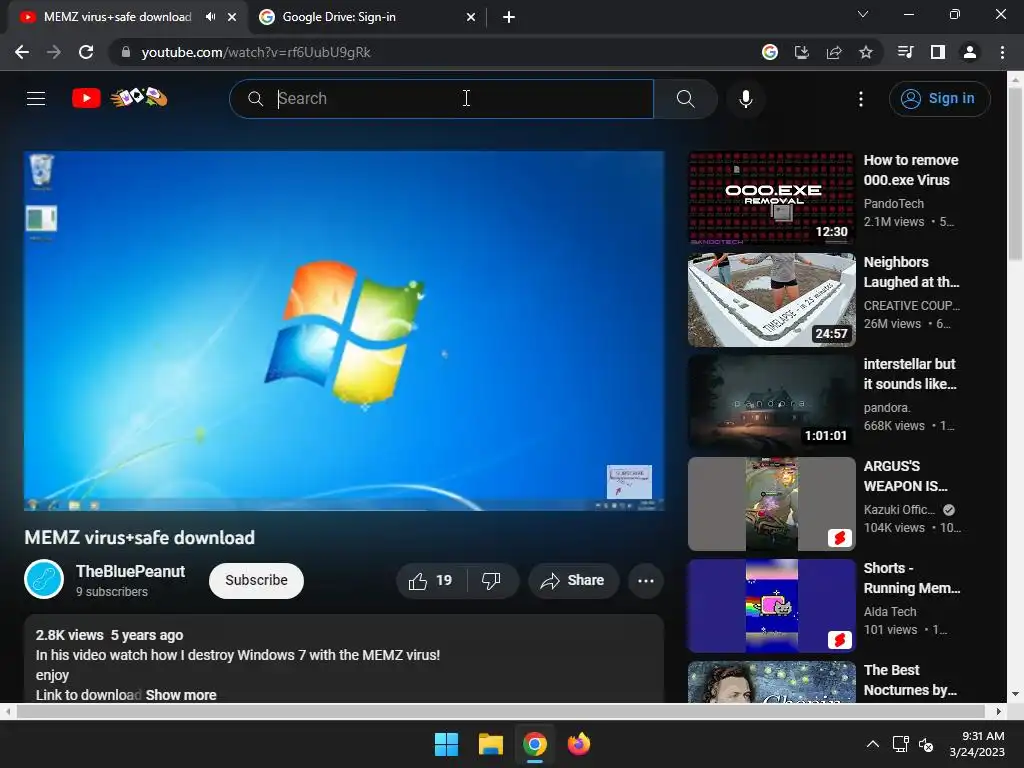This screenshot has width=1024, height=768.
Task: Expand description with Show more
Action: coord(181,695)
